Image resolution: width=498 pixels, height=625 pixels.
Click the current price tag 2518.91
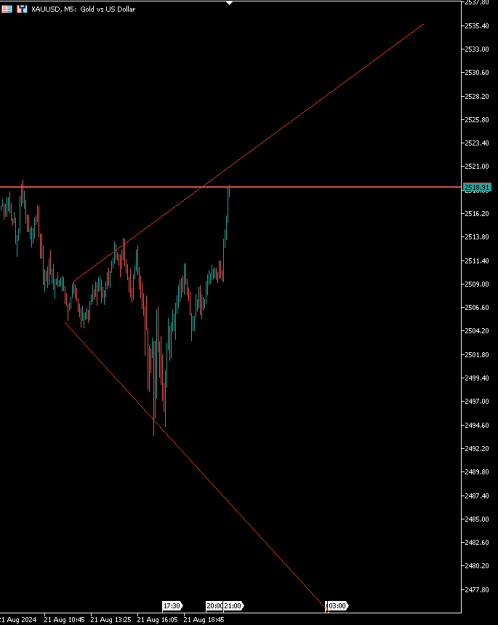[477, 187]
